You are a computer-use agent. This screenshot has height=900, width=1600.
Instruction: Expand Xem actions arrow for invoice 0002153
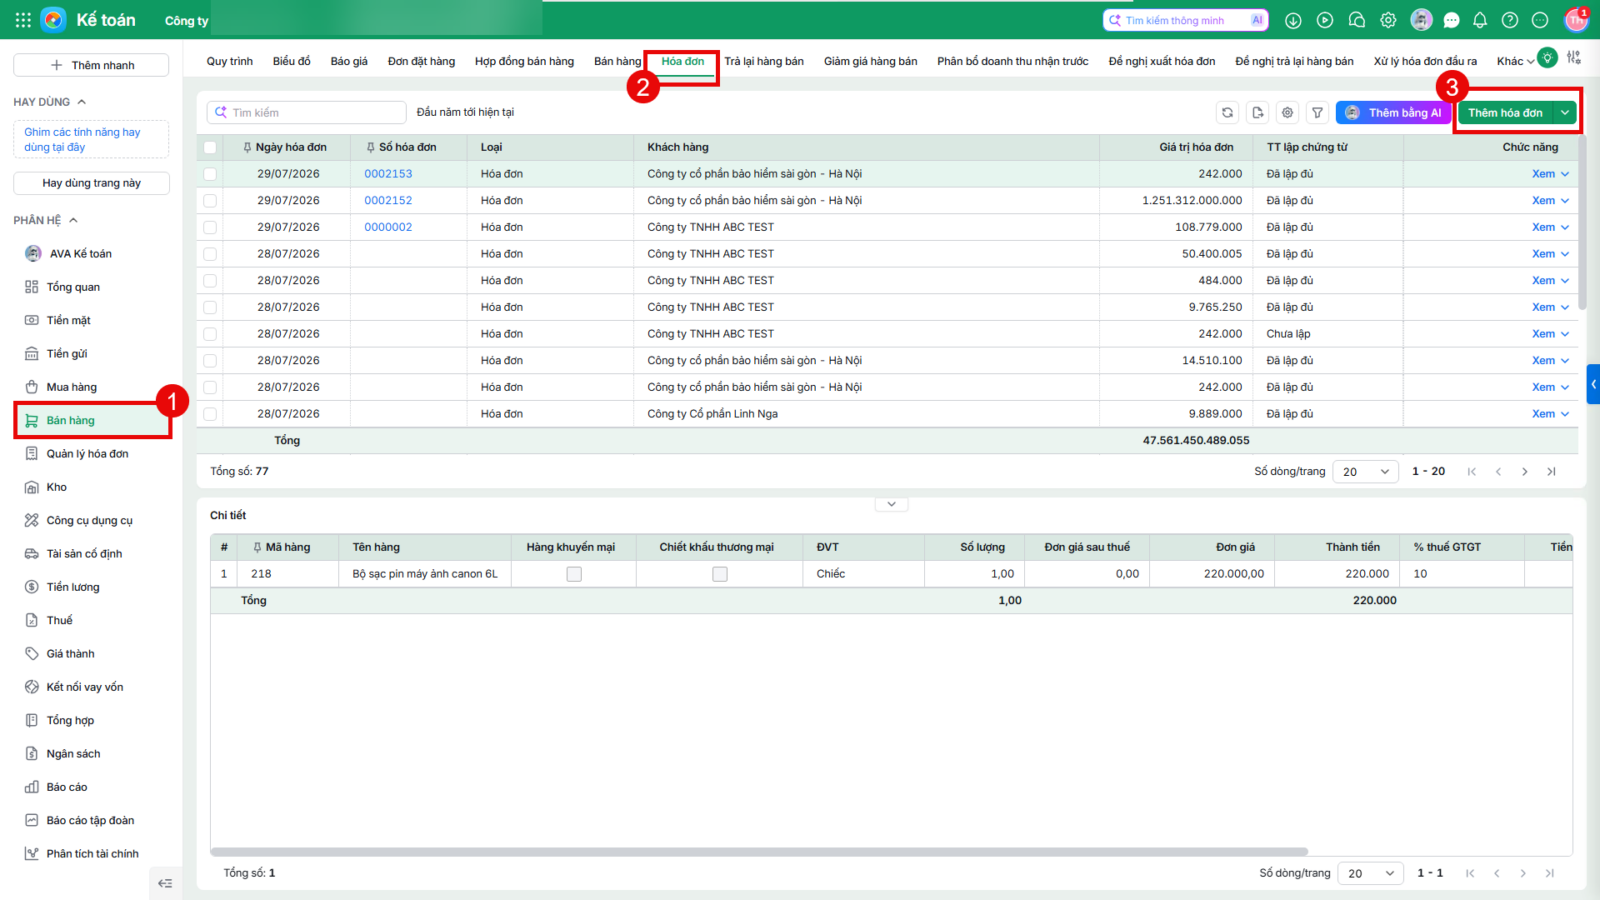(1565, 174)
